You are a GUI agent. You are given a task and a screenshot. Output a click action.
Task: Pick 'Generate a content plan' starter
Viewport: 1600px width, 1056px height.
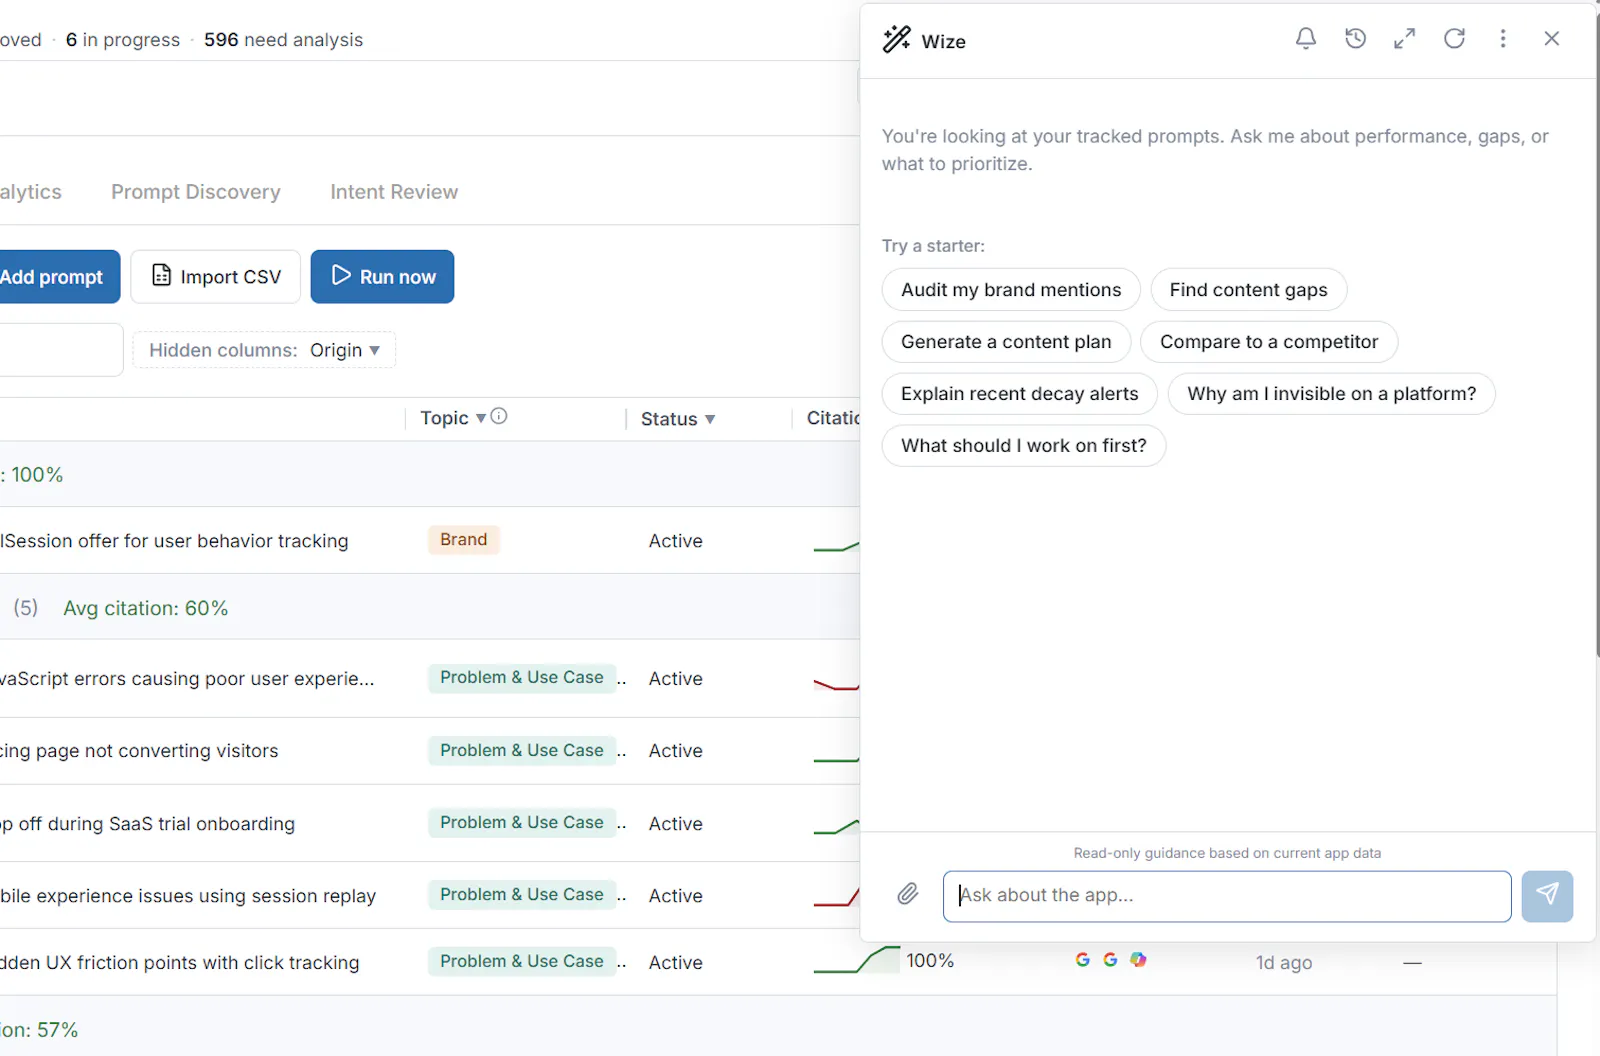coord(1006,342)
